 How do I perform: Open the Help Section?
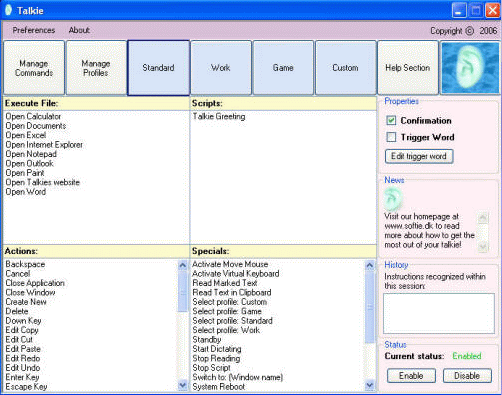pos(408,68)
